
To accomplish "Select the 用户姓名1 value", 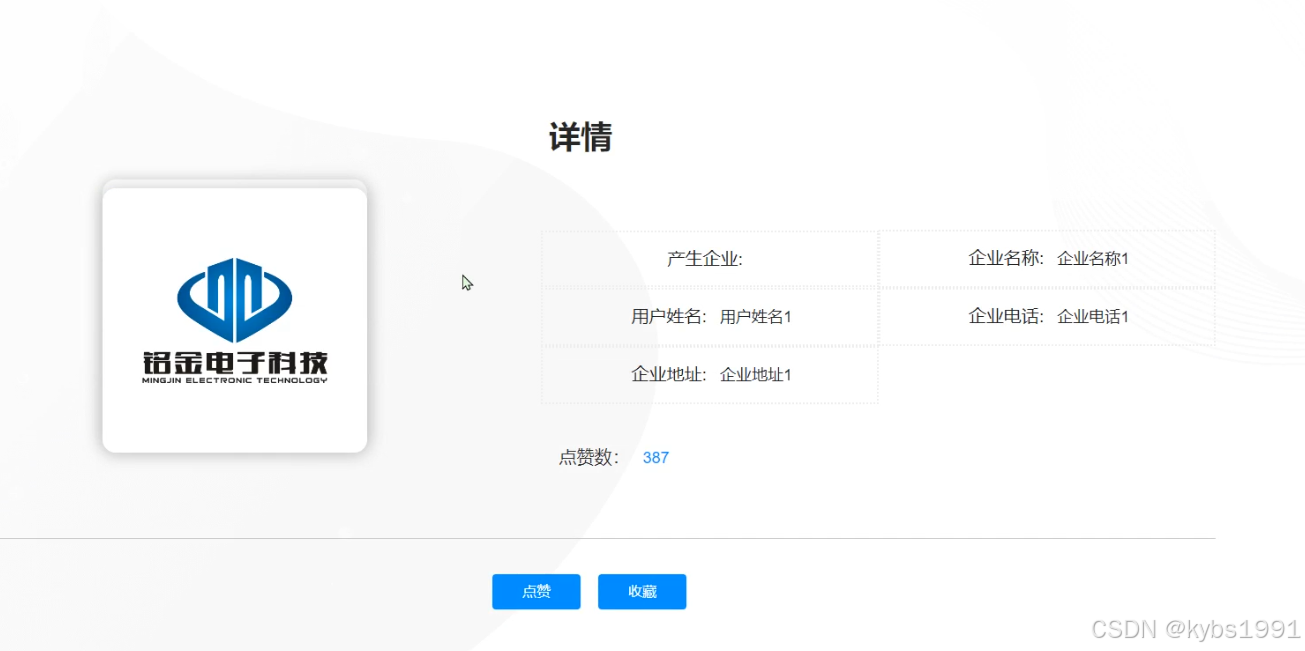I will 756,317.
